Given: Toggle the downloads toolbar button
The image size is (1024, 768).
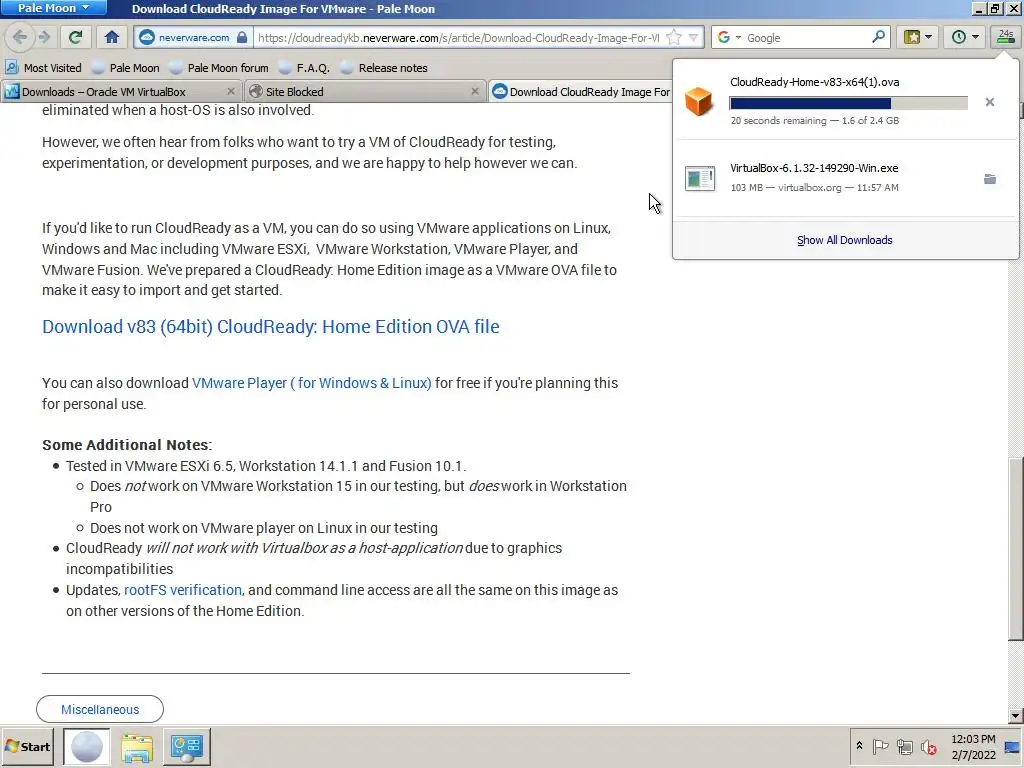Looking at the screenshot, I should coord(1006,37).
